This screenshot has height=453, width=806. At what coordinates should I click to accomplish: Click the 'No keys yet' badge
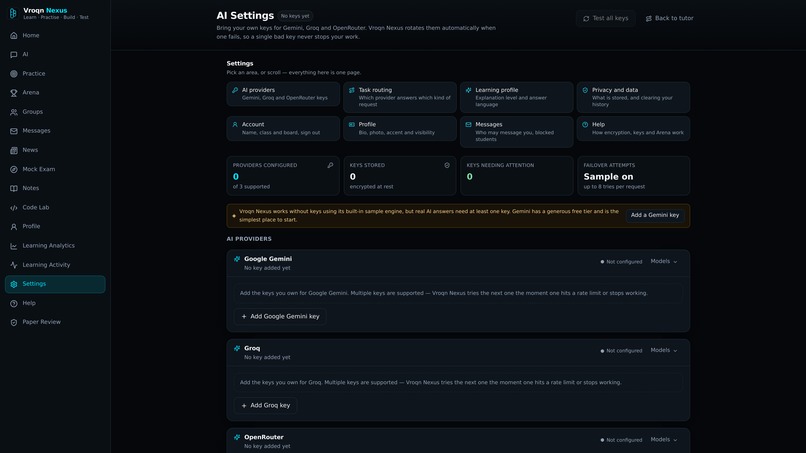[295, 16]
